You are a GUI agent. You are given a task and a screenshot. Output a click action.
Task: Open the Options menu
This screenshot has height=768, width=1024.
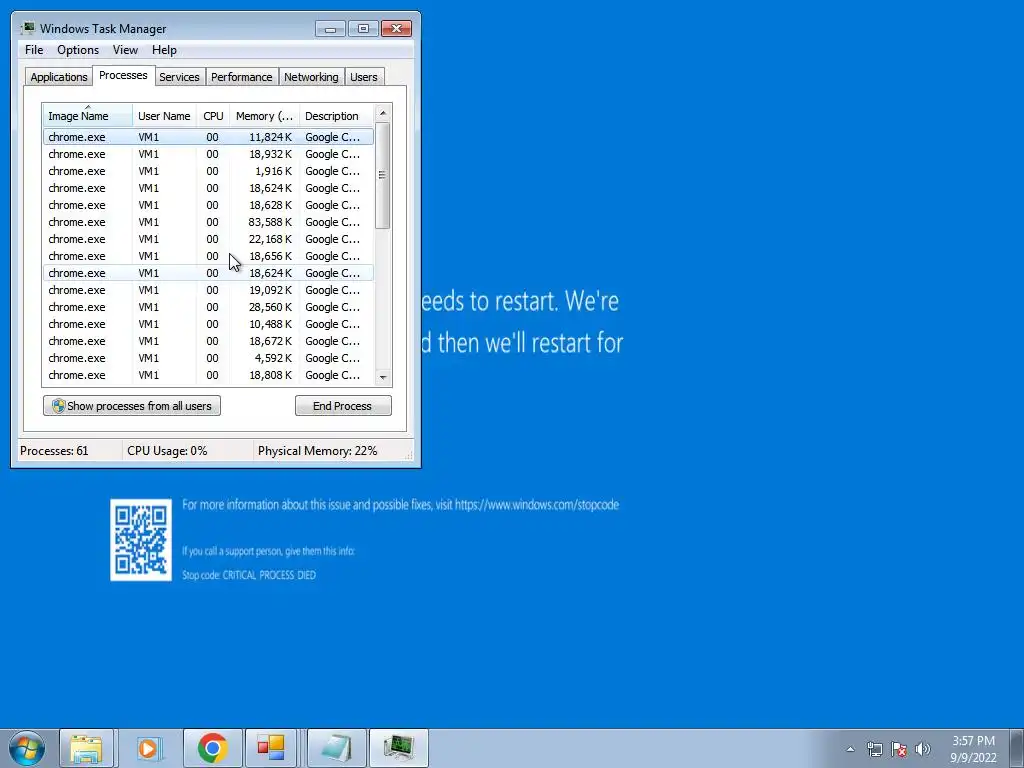pos(78,50)
